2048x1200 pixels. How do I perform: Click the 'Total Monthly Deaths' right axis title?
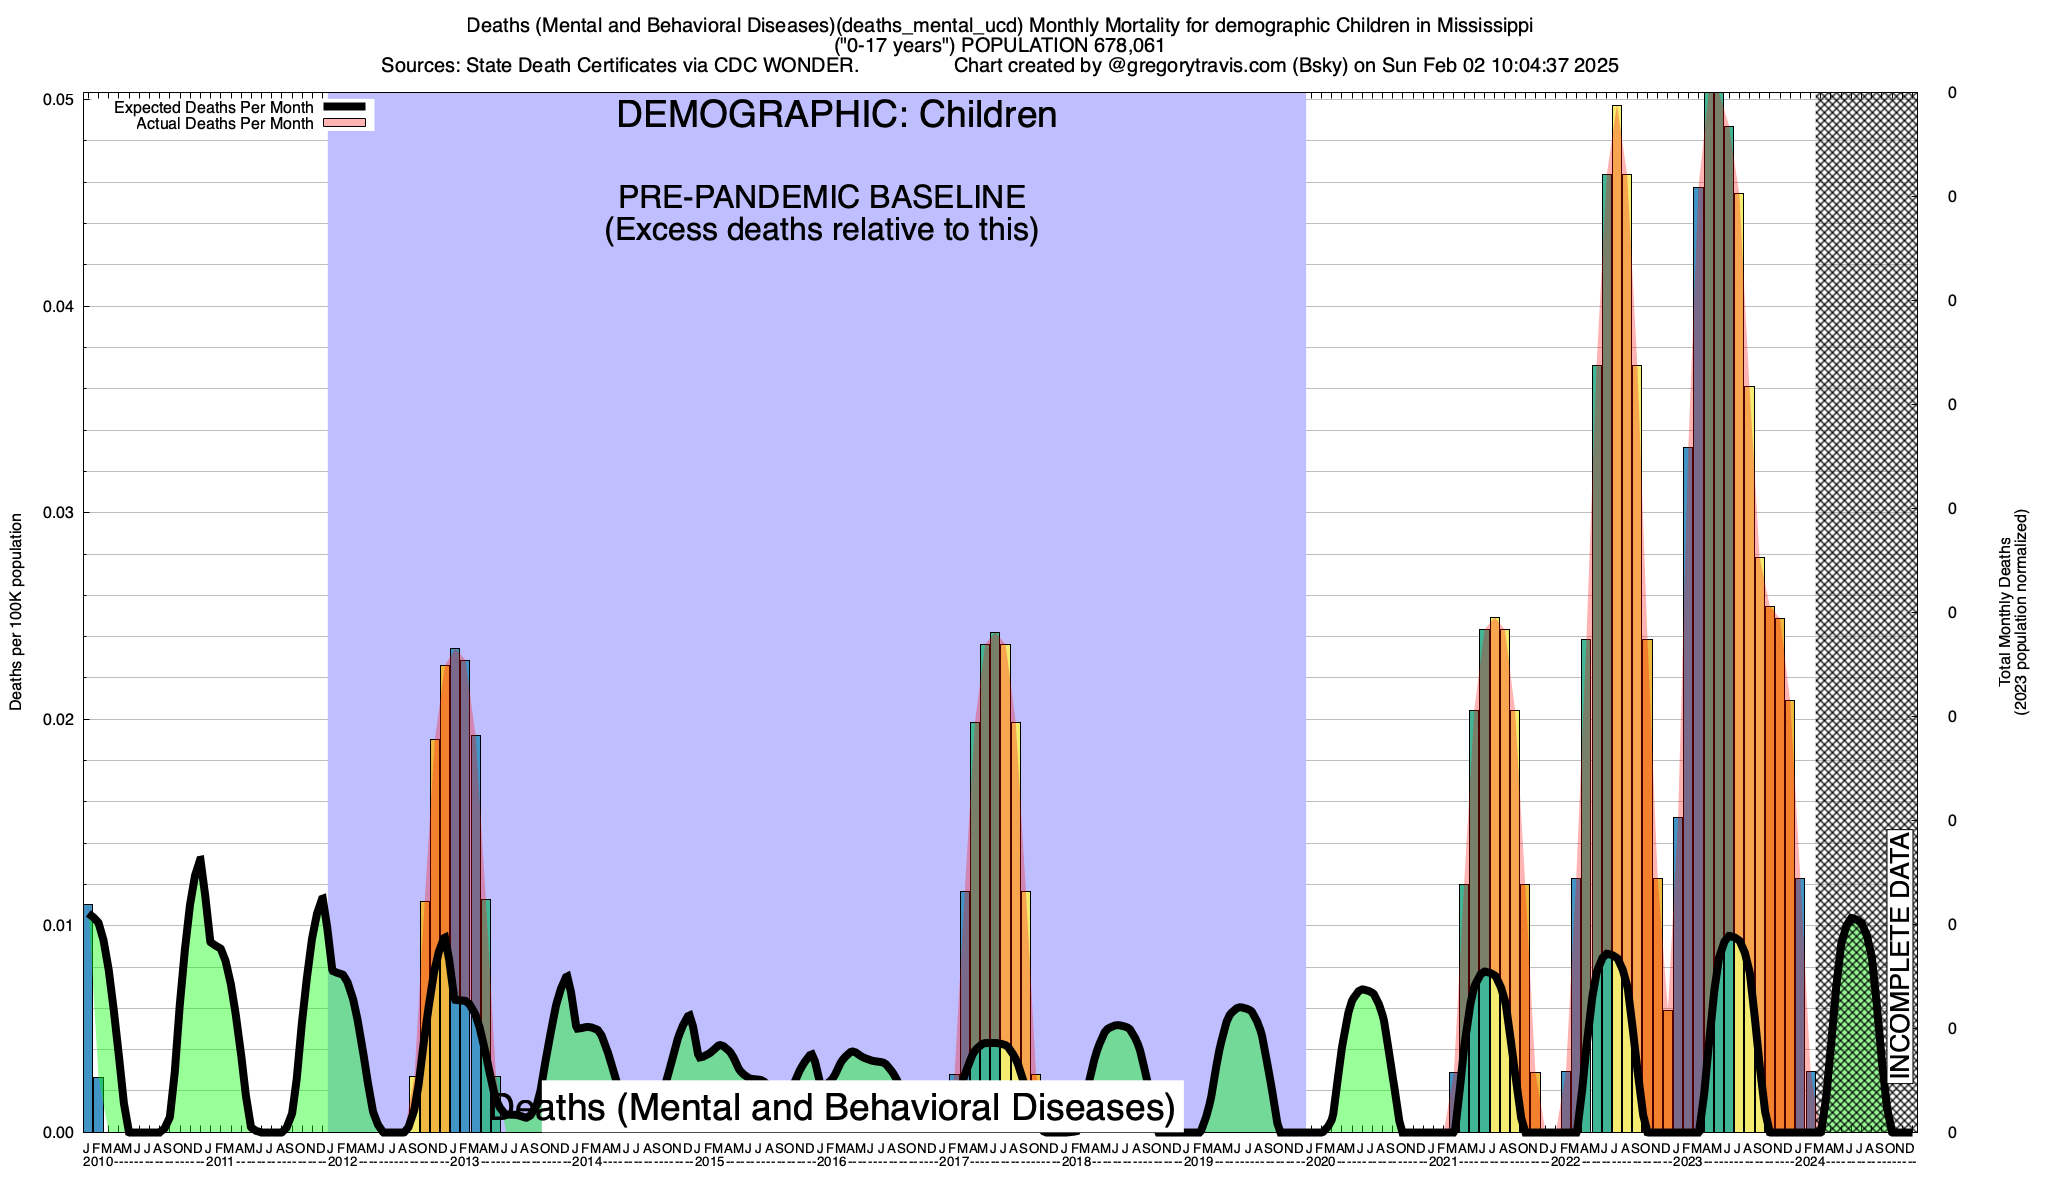(x=2004, y=612)
